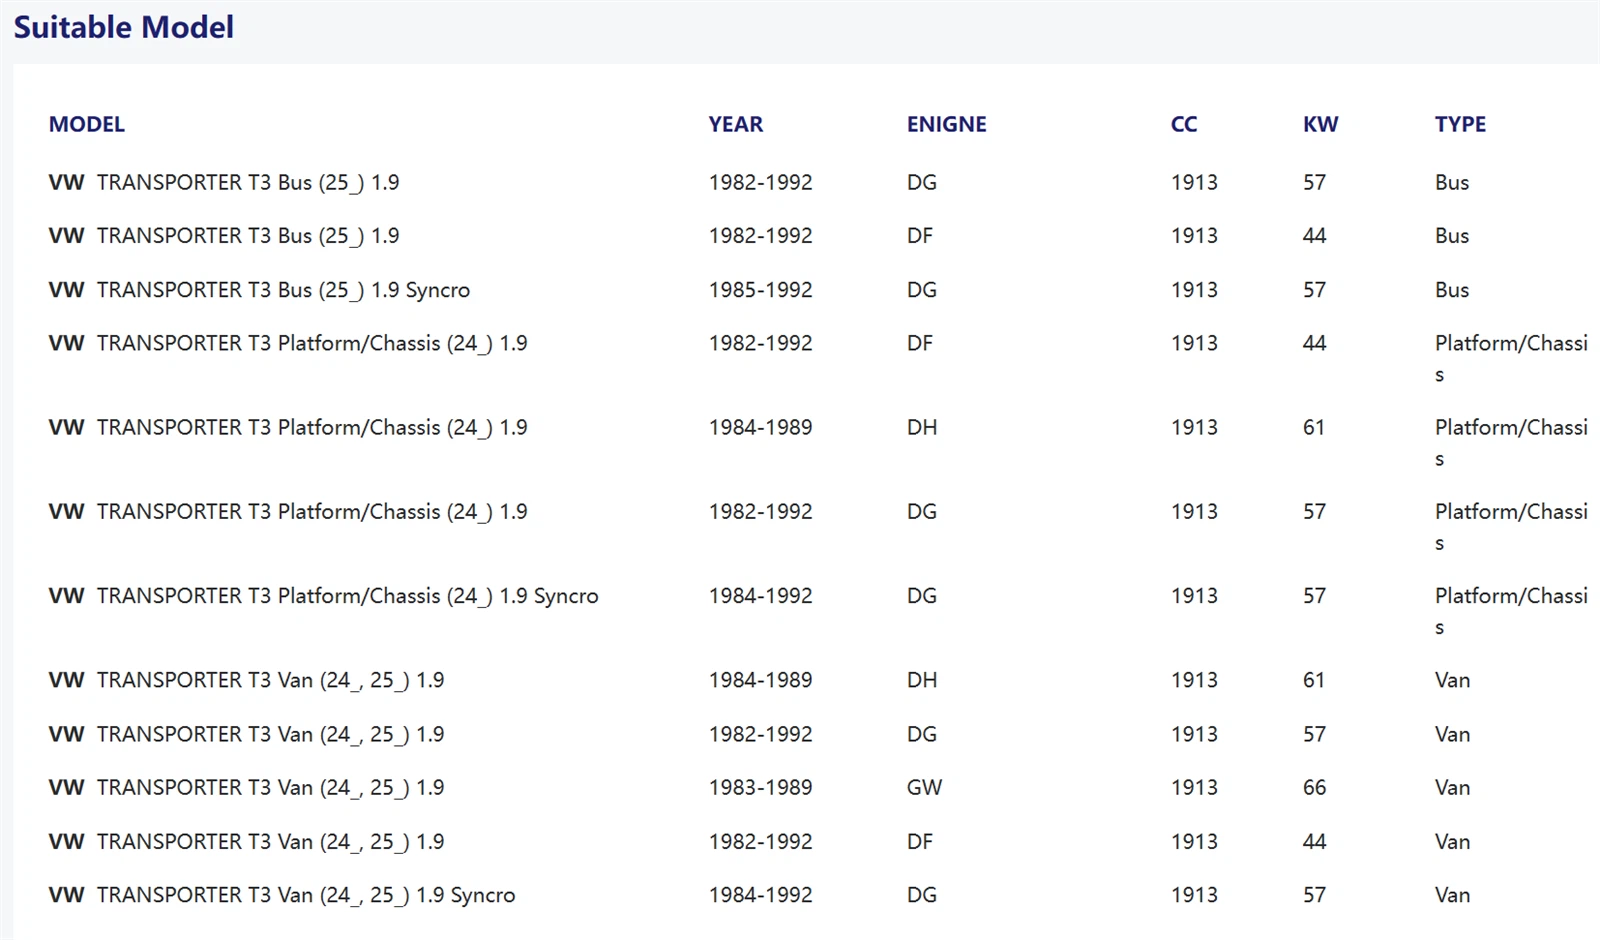1600x940 pixels.
Task: Click '1984-1992' in the Platform/Chassis Syncro row
Action: tap(760, 596)
